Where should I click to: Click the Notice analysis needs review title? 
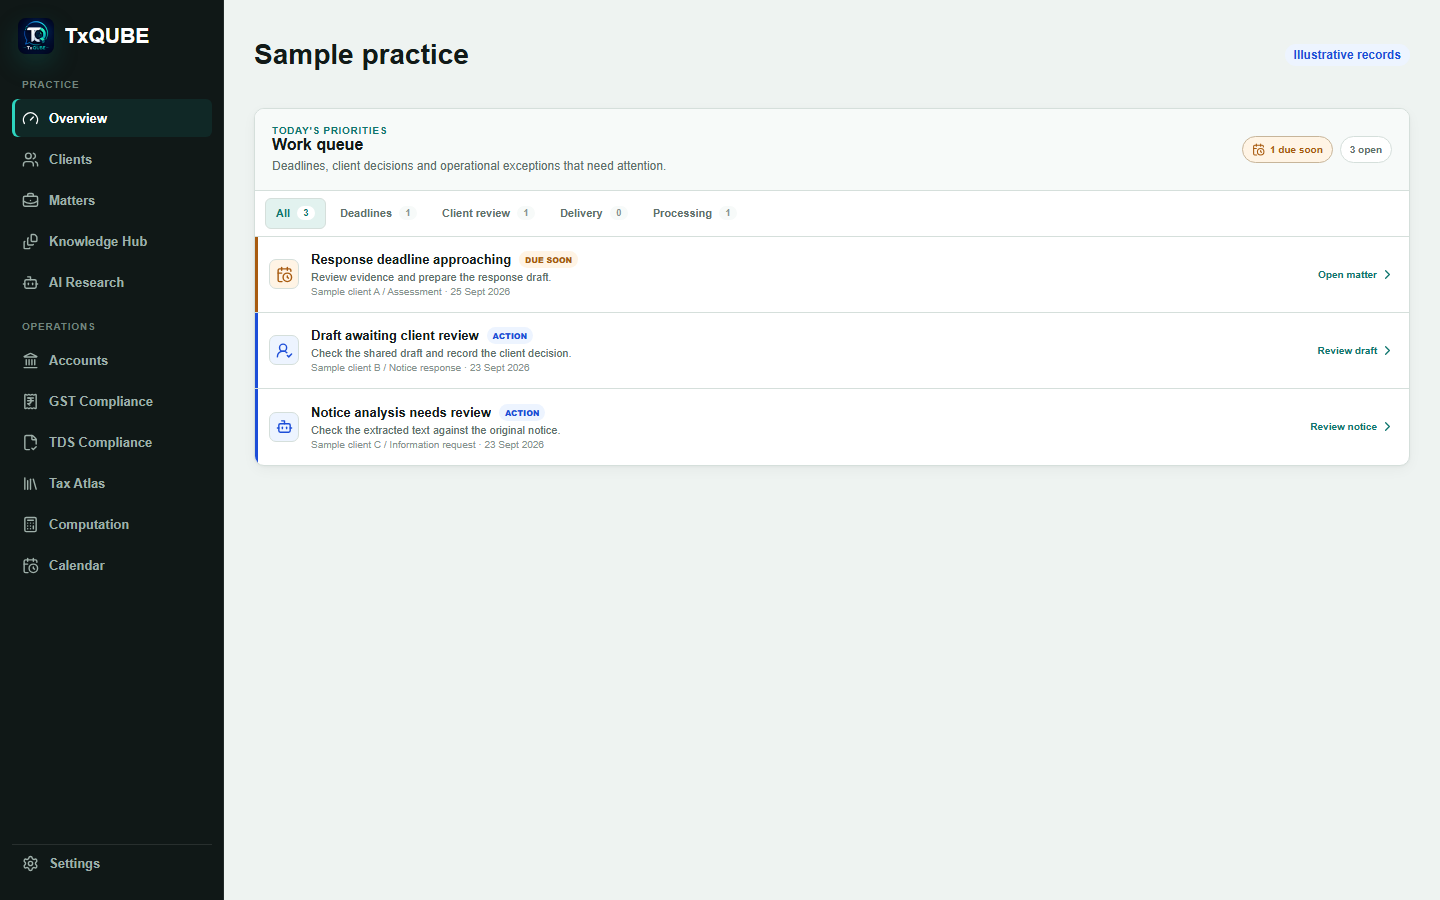pos(401,412)
